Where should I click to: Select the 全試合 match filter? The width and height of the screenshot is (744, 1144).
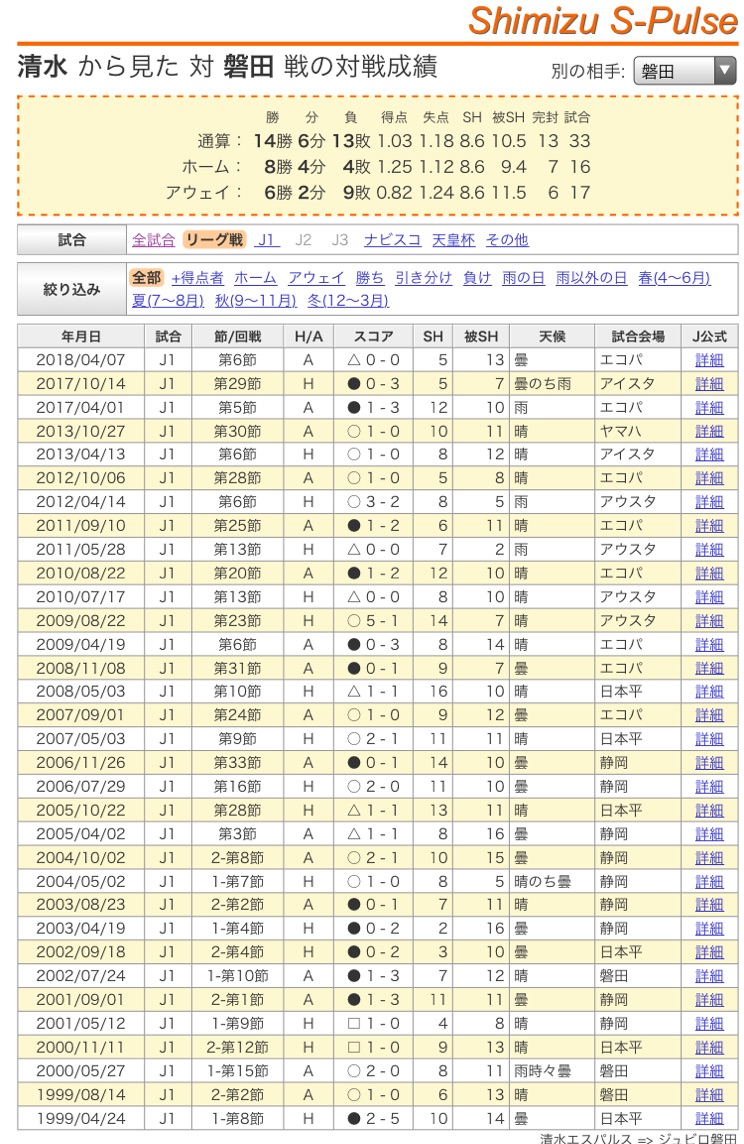[x=153, y=240]
